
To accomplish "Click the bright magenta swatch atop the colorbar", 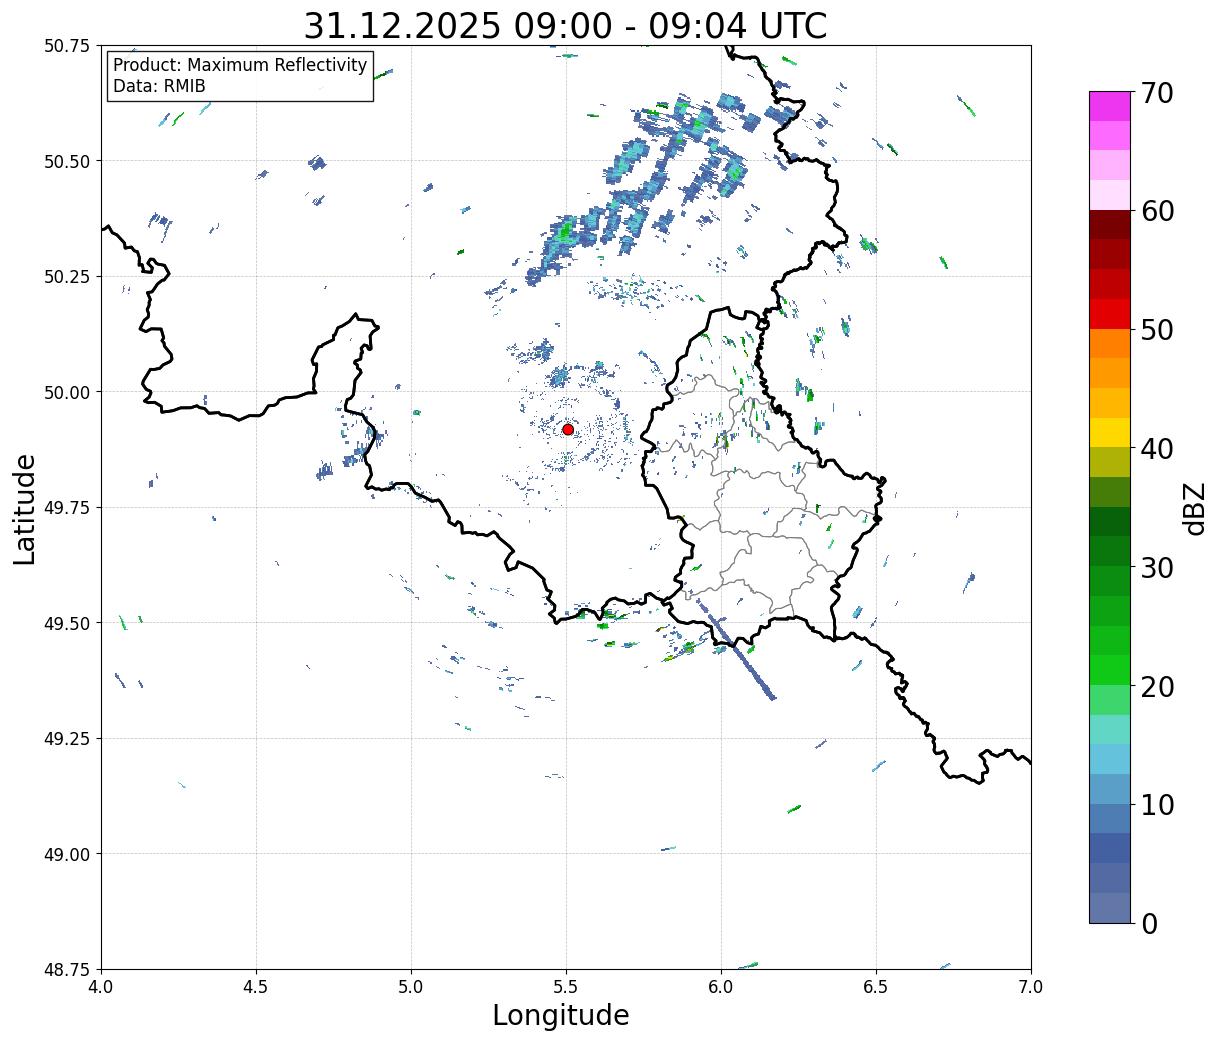I will [1109, 106].
